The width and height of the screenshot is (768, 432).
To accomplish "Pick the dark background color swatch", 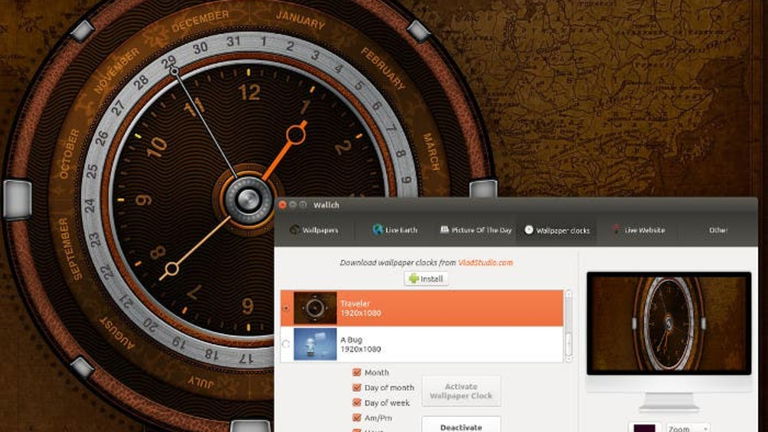I will point(642,427).
